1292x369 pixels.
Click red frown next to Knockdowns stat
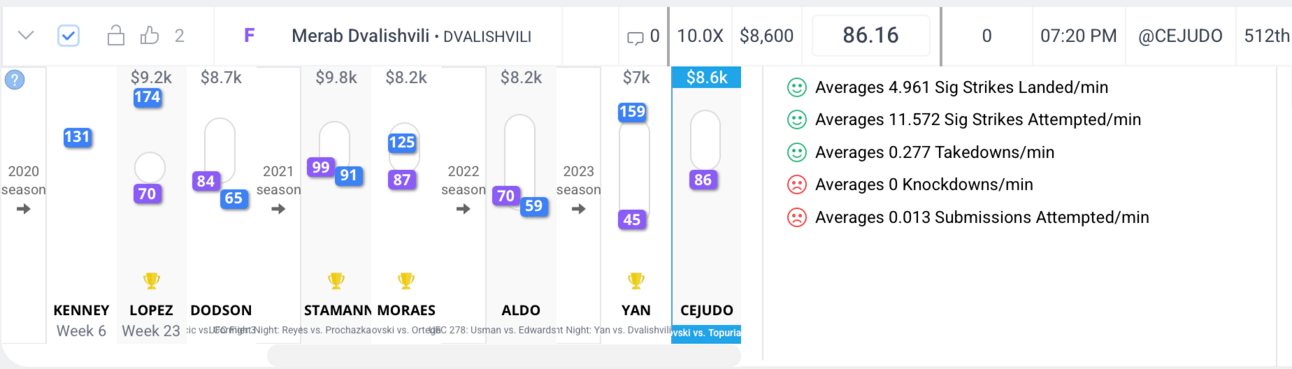[x=797, y=185]
